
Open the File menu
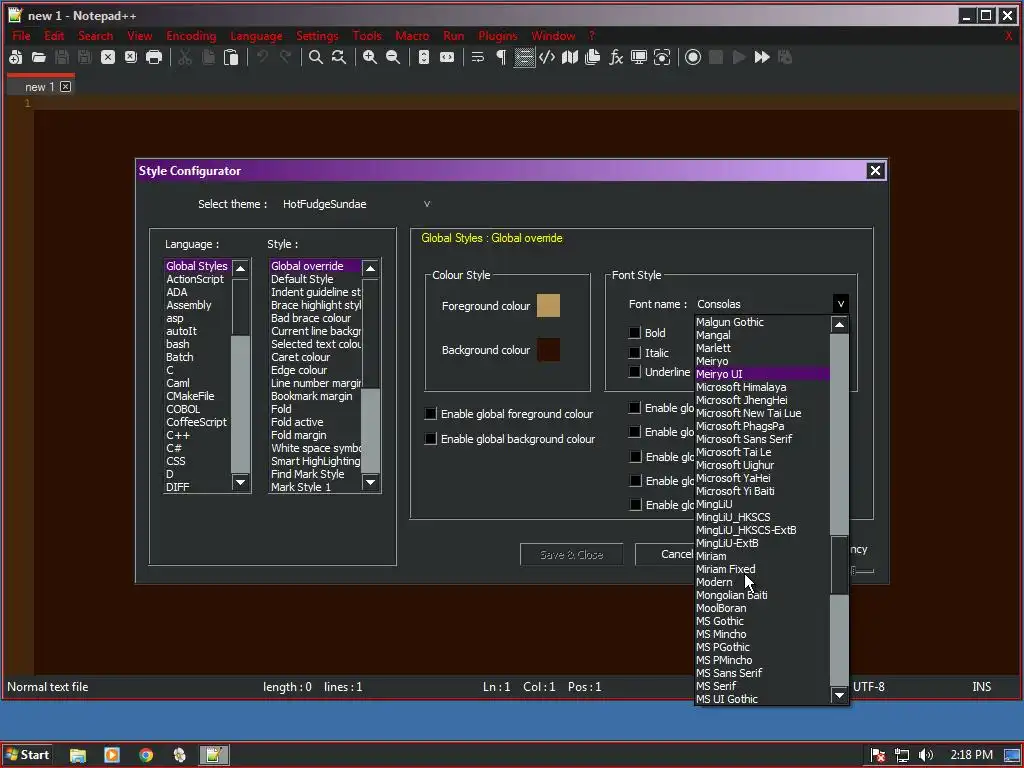(21, 36)
